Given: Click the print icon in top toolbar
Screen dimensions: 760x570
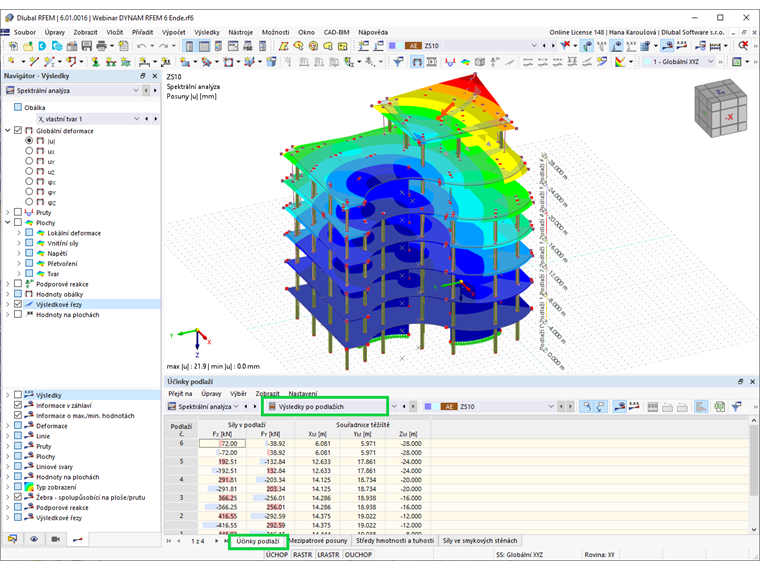Looking at the screenshot, I should point(101,46).
